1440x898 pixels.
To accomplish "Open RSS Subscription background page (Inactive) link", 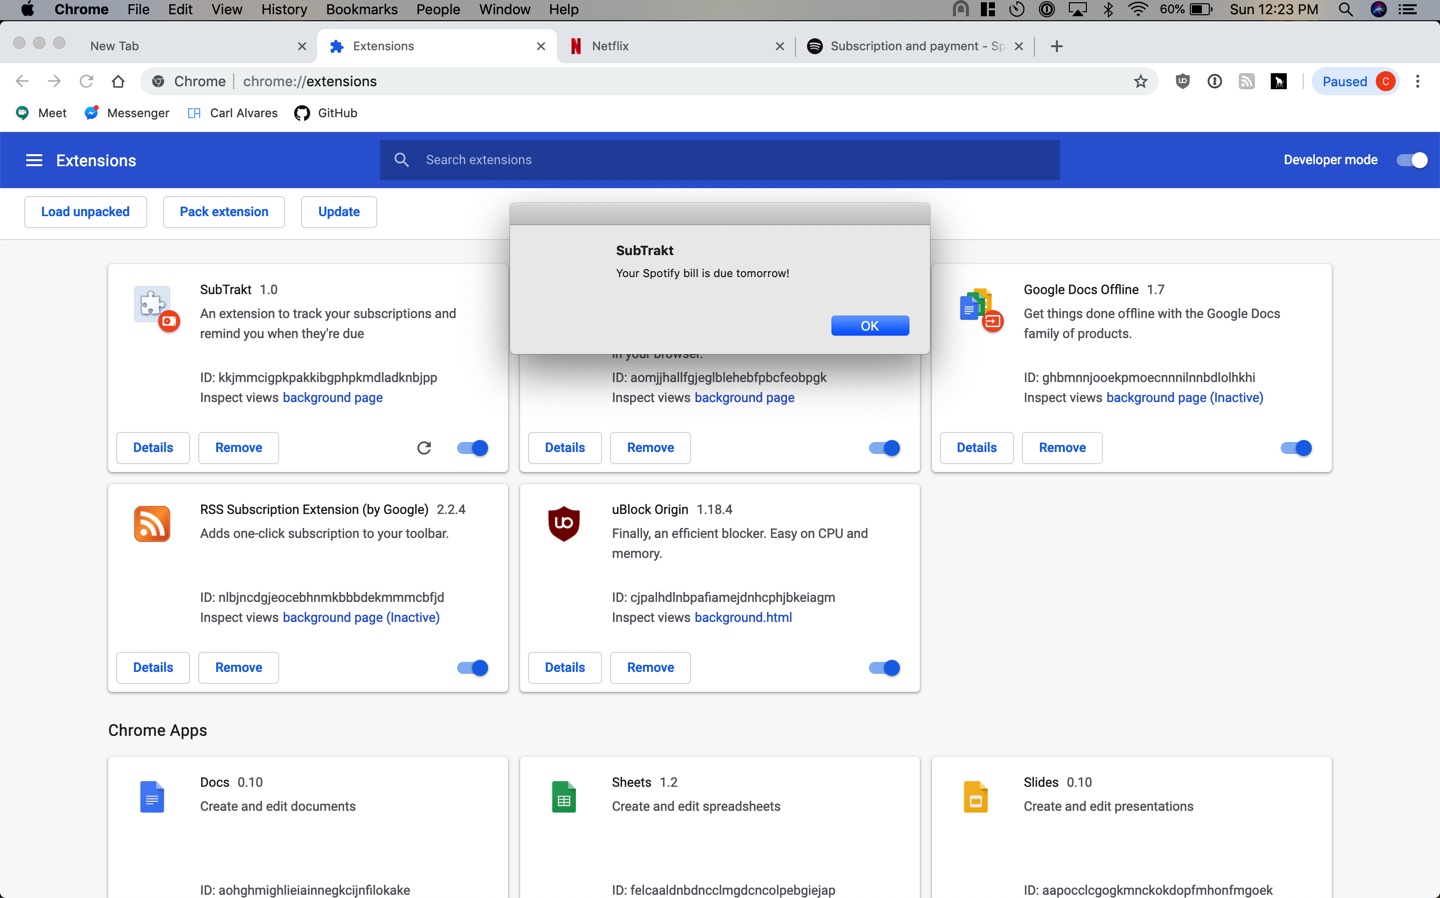I will [361, 618].
